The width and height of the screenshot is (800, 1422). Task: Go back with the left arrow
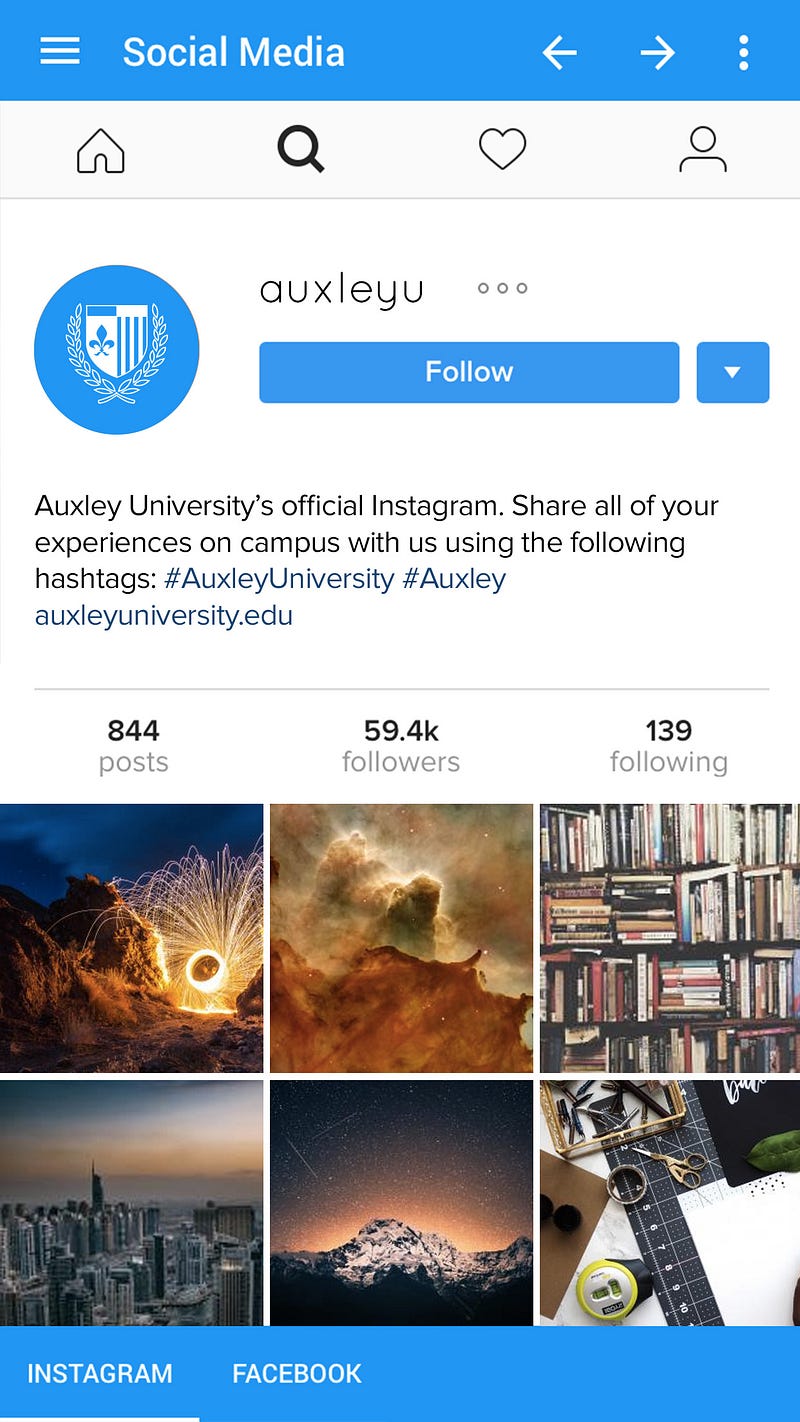coord(560,52)
